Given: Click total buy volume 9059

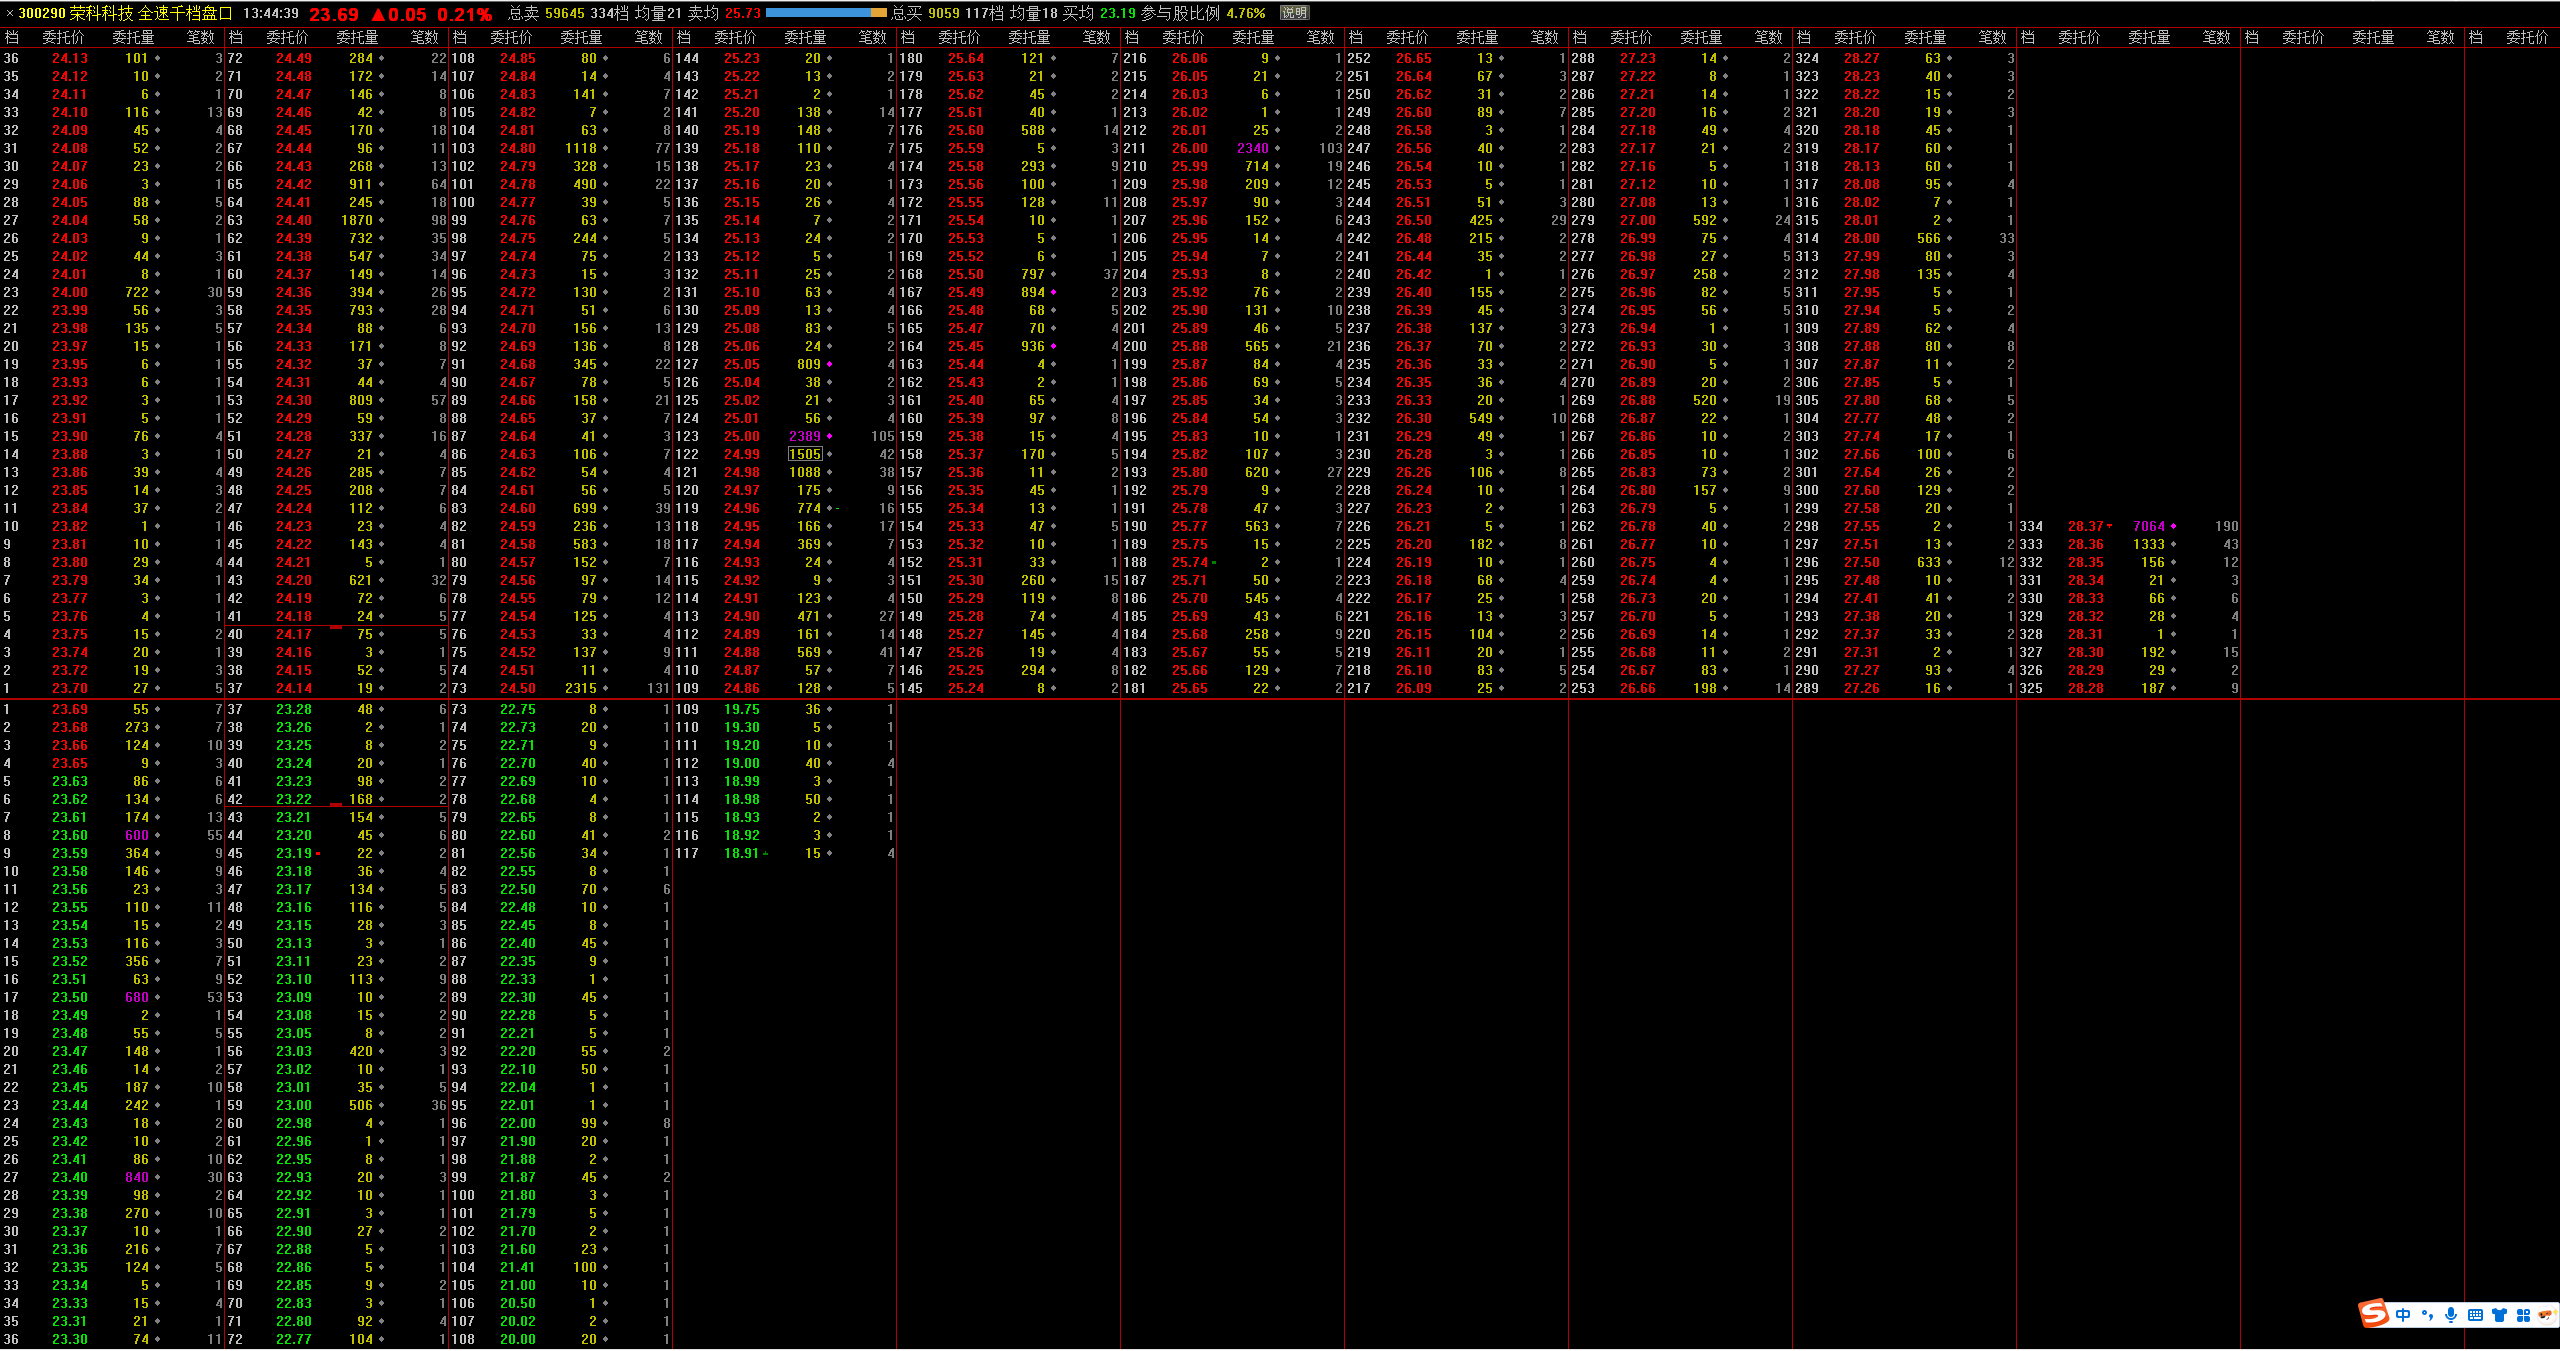Looking at the screenshot, I should [943, 13].
